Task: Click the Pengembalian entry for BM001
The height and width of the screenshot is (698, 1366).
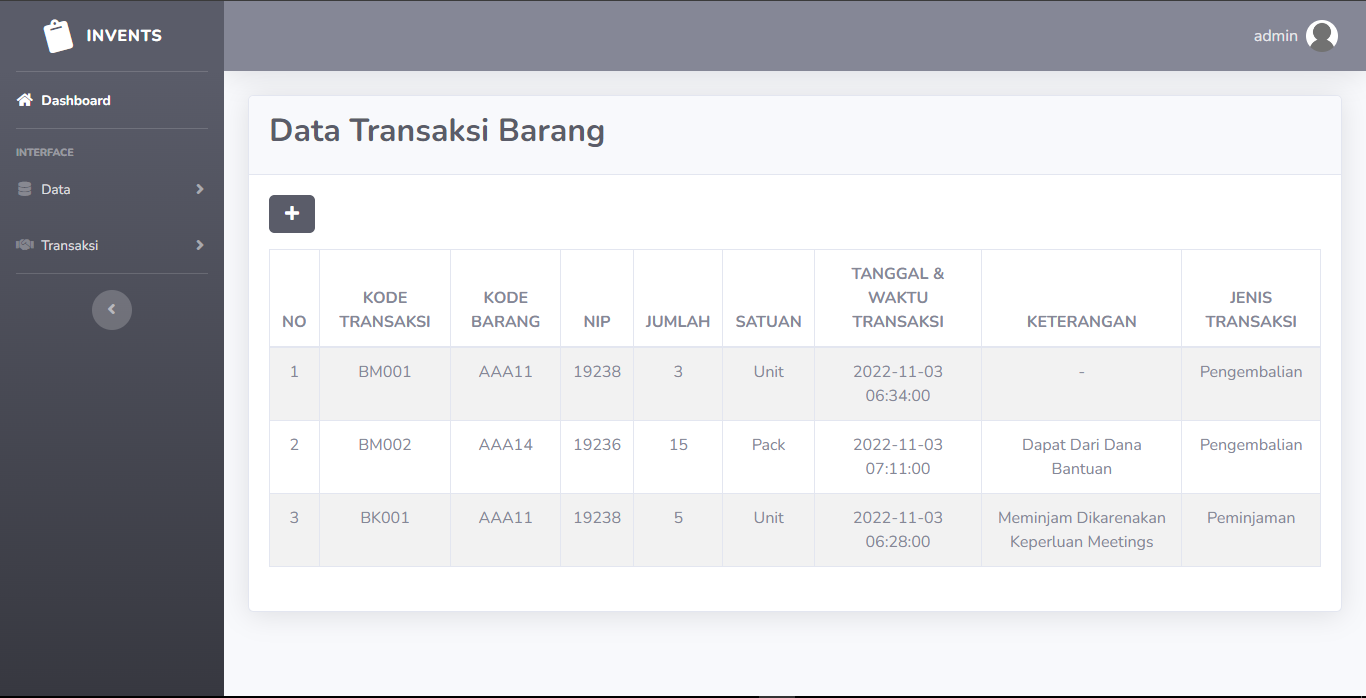Action: pos(1251,371)
